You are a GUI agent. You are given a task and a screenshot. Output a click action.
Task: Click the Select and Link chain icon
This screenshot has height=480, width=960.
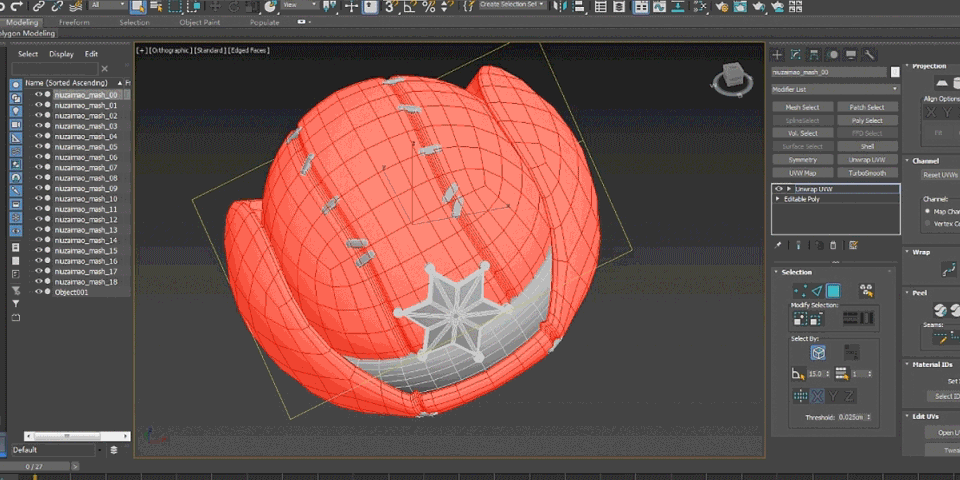pos(39,6)
